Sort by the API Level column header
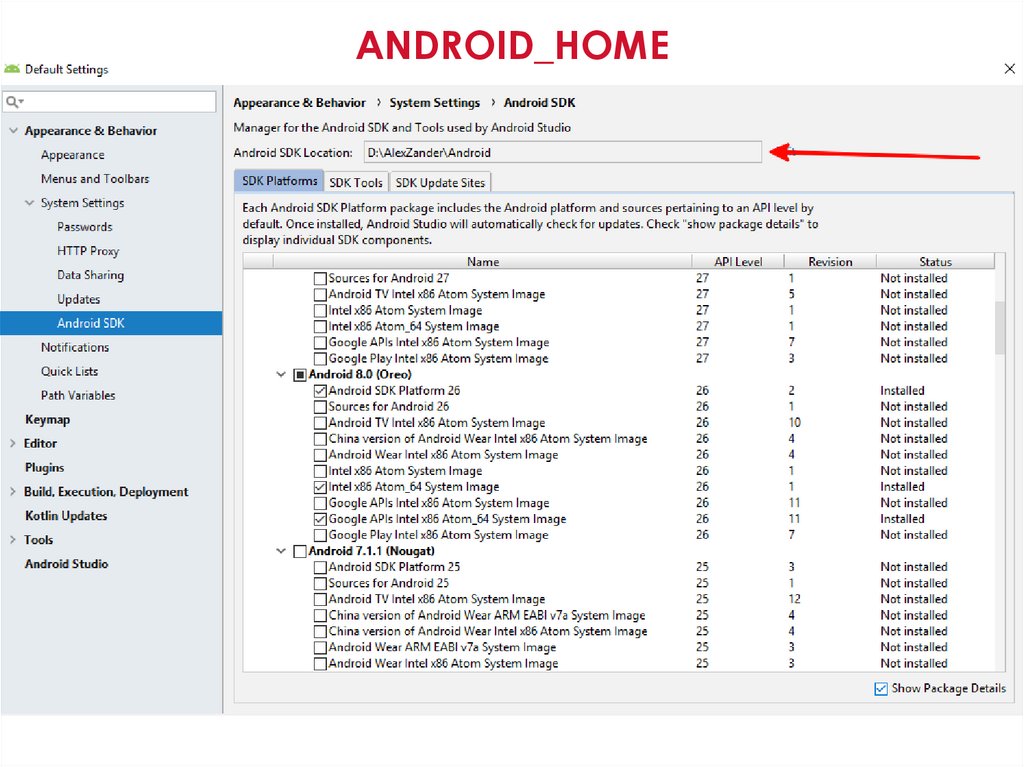 click(x=738, y=261)
